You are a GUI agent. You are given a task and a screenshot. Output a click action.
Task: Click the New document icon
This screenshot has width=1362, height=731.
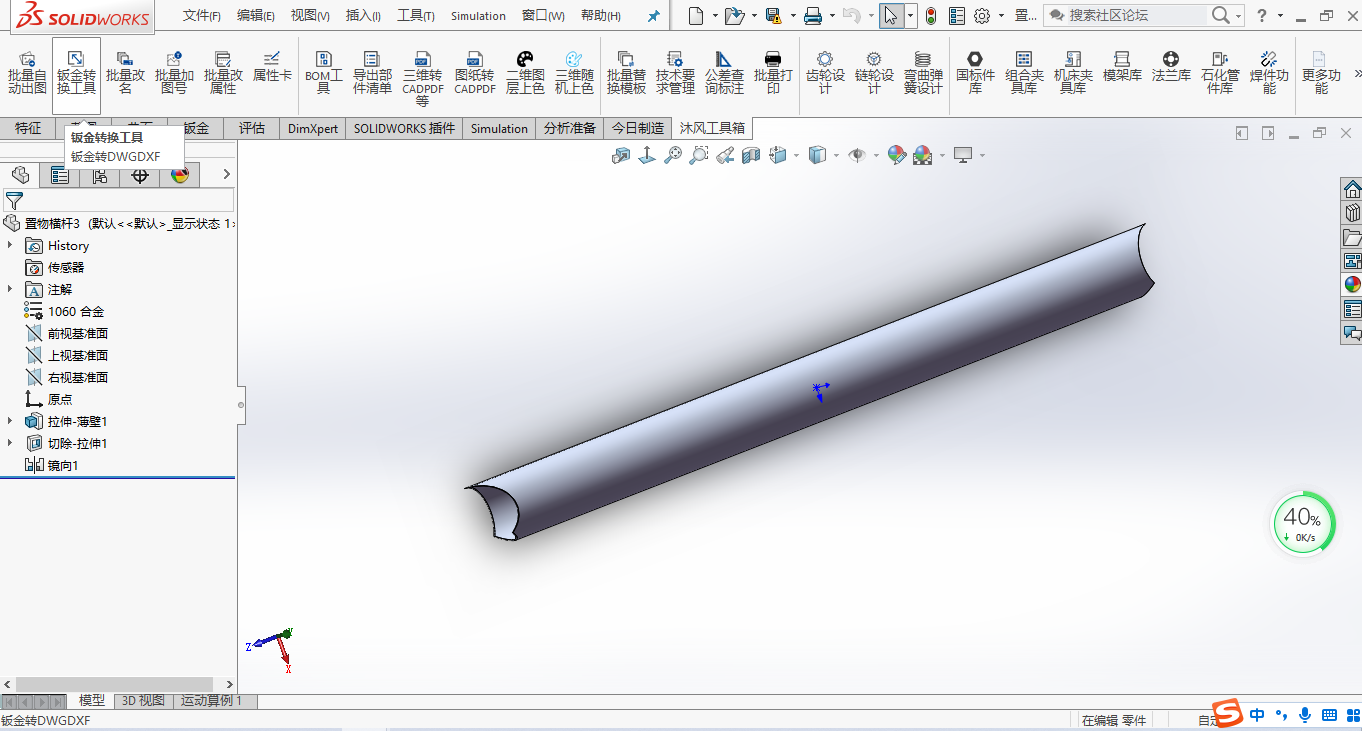[695, 16]
